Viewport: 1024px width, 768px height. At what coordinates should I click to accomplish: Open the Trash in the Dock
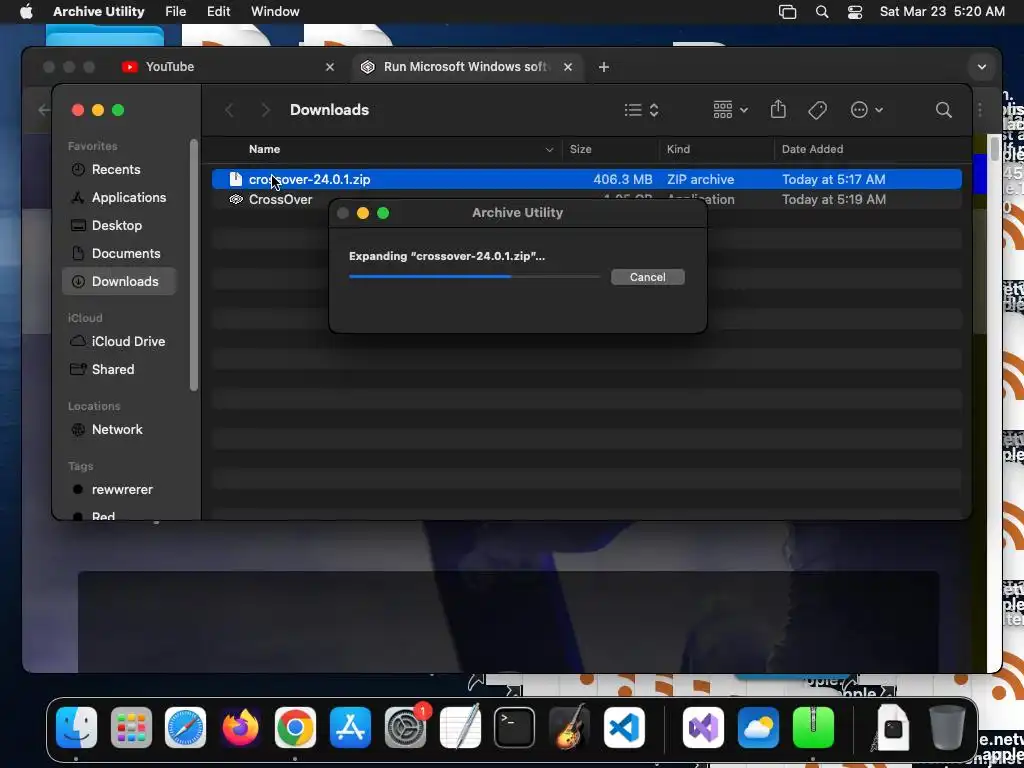point(947,728)
